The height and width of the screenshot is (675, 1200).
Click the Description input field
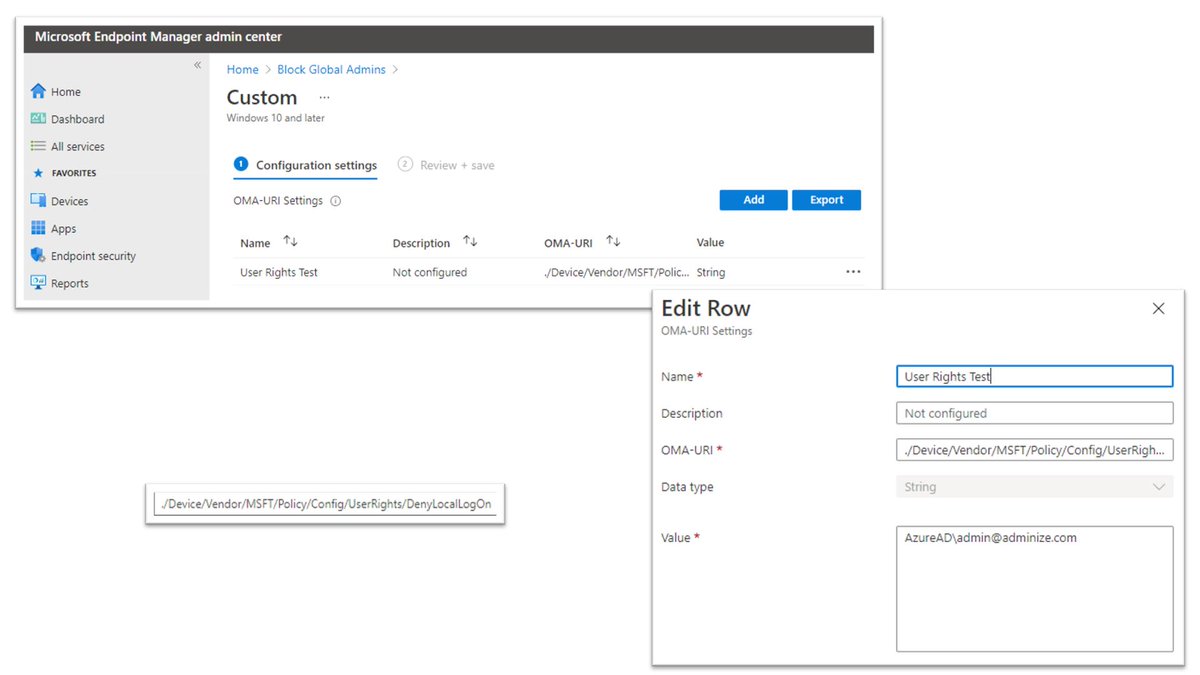pyautogui.click(x=1034, y=413)
